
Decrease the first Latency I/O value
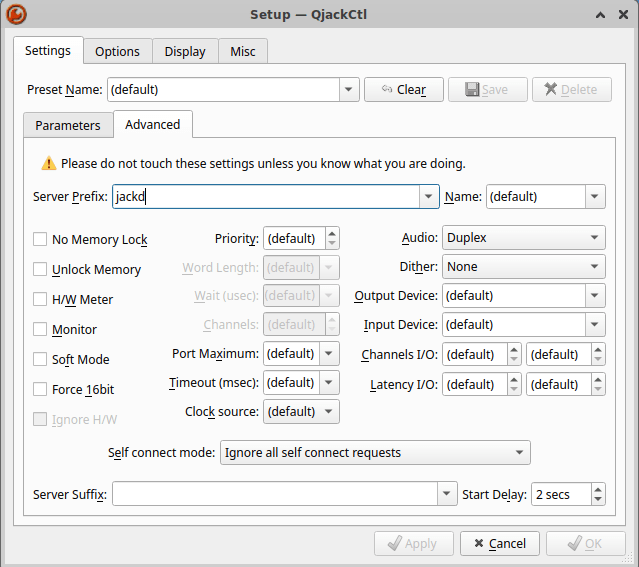(514, 389)
